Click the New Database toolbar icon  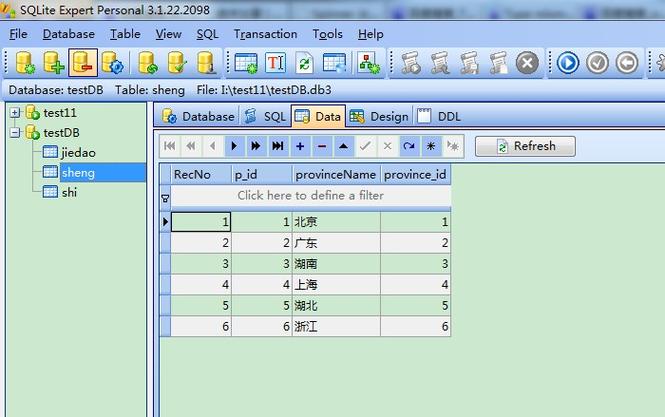coord(25,63)
